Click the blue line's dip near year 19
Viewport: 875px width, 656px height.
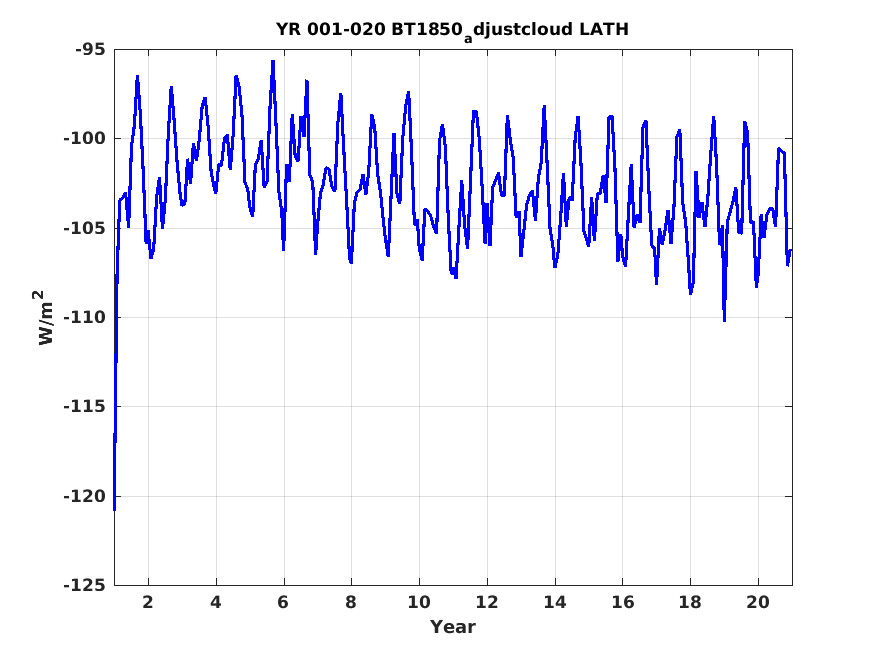(724, 320)
